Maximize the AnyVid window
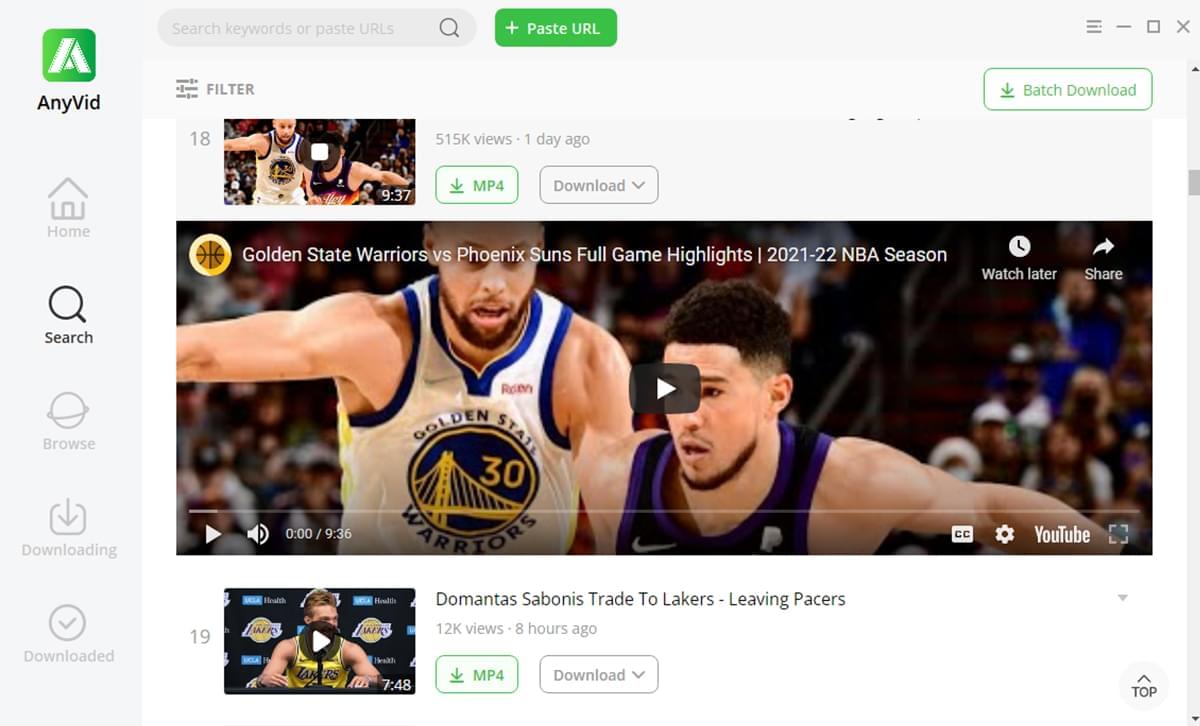The image size is (1200, 726). click(x=1153, y=27)
